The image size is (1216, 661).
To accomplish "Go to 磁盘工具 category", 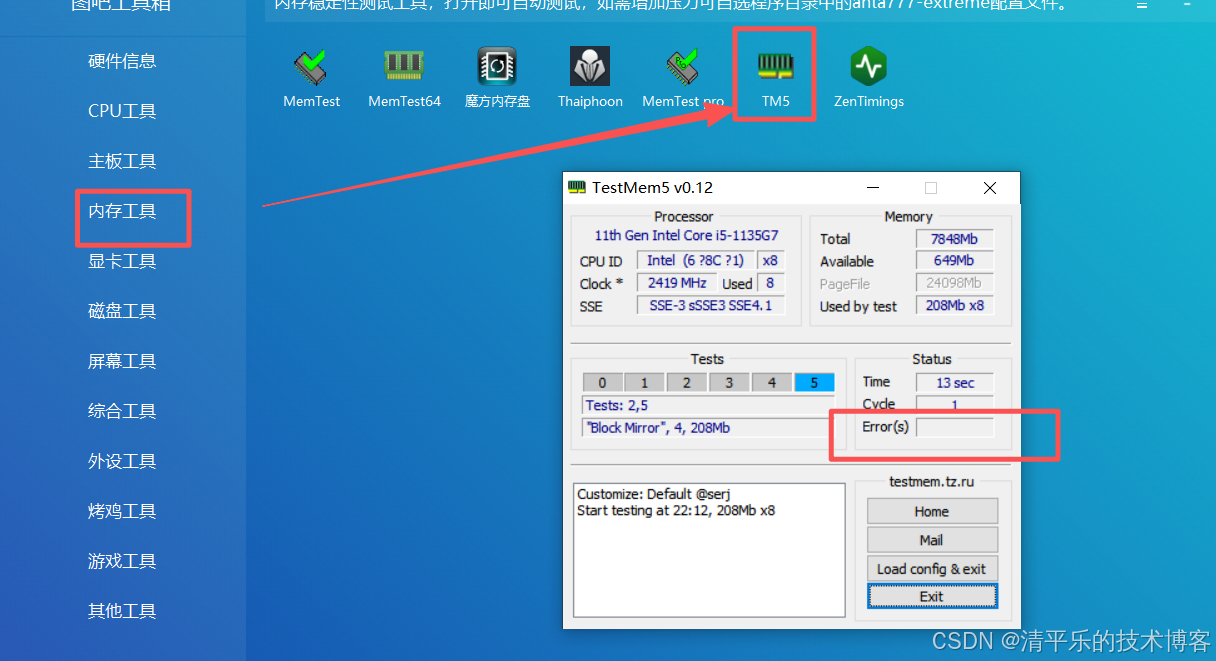I will tap(122, 311).
